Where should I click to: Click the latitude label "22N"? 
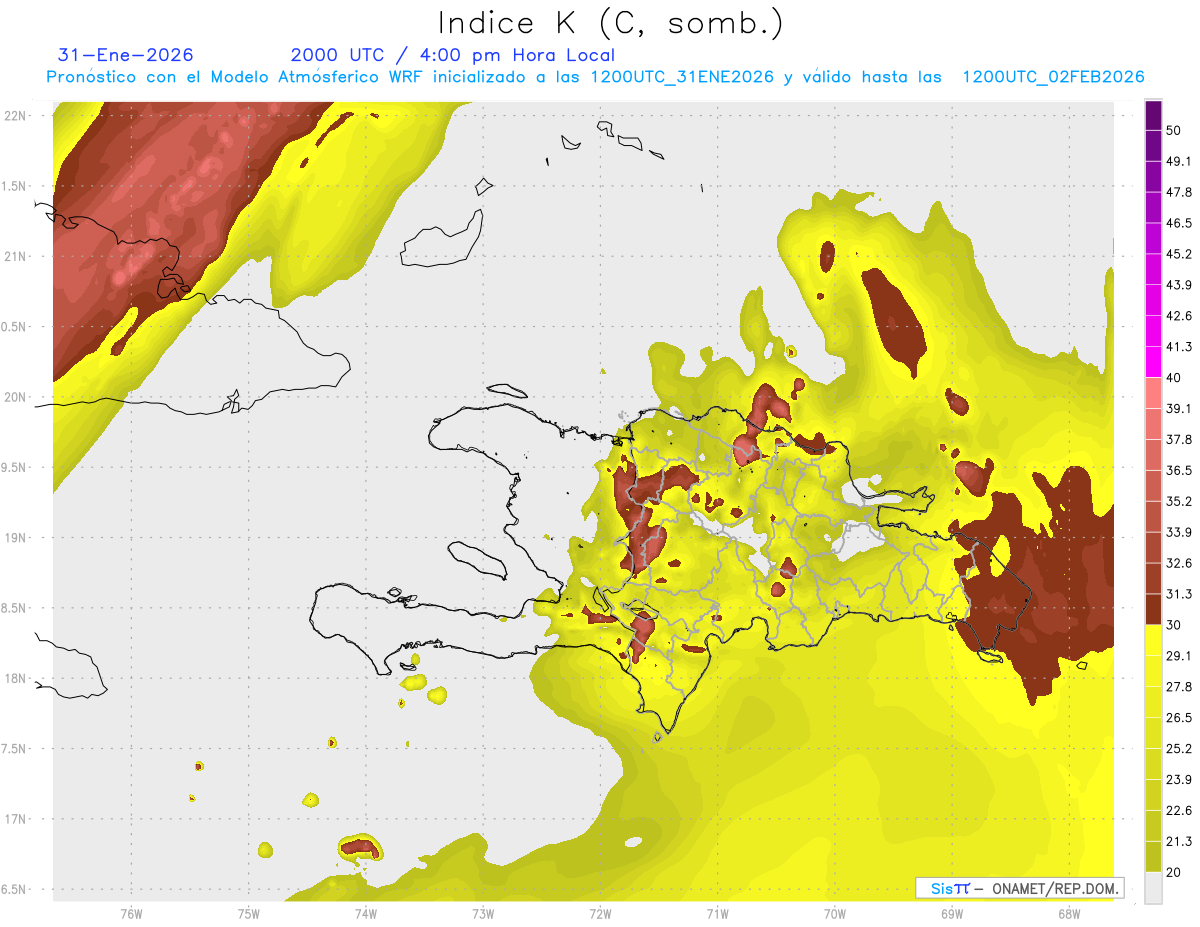pyautogui.click(x=14, y=115)
